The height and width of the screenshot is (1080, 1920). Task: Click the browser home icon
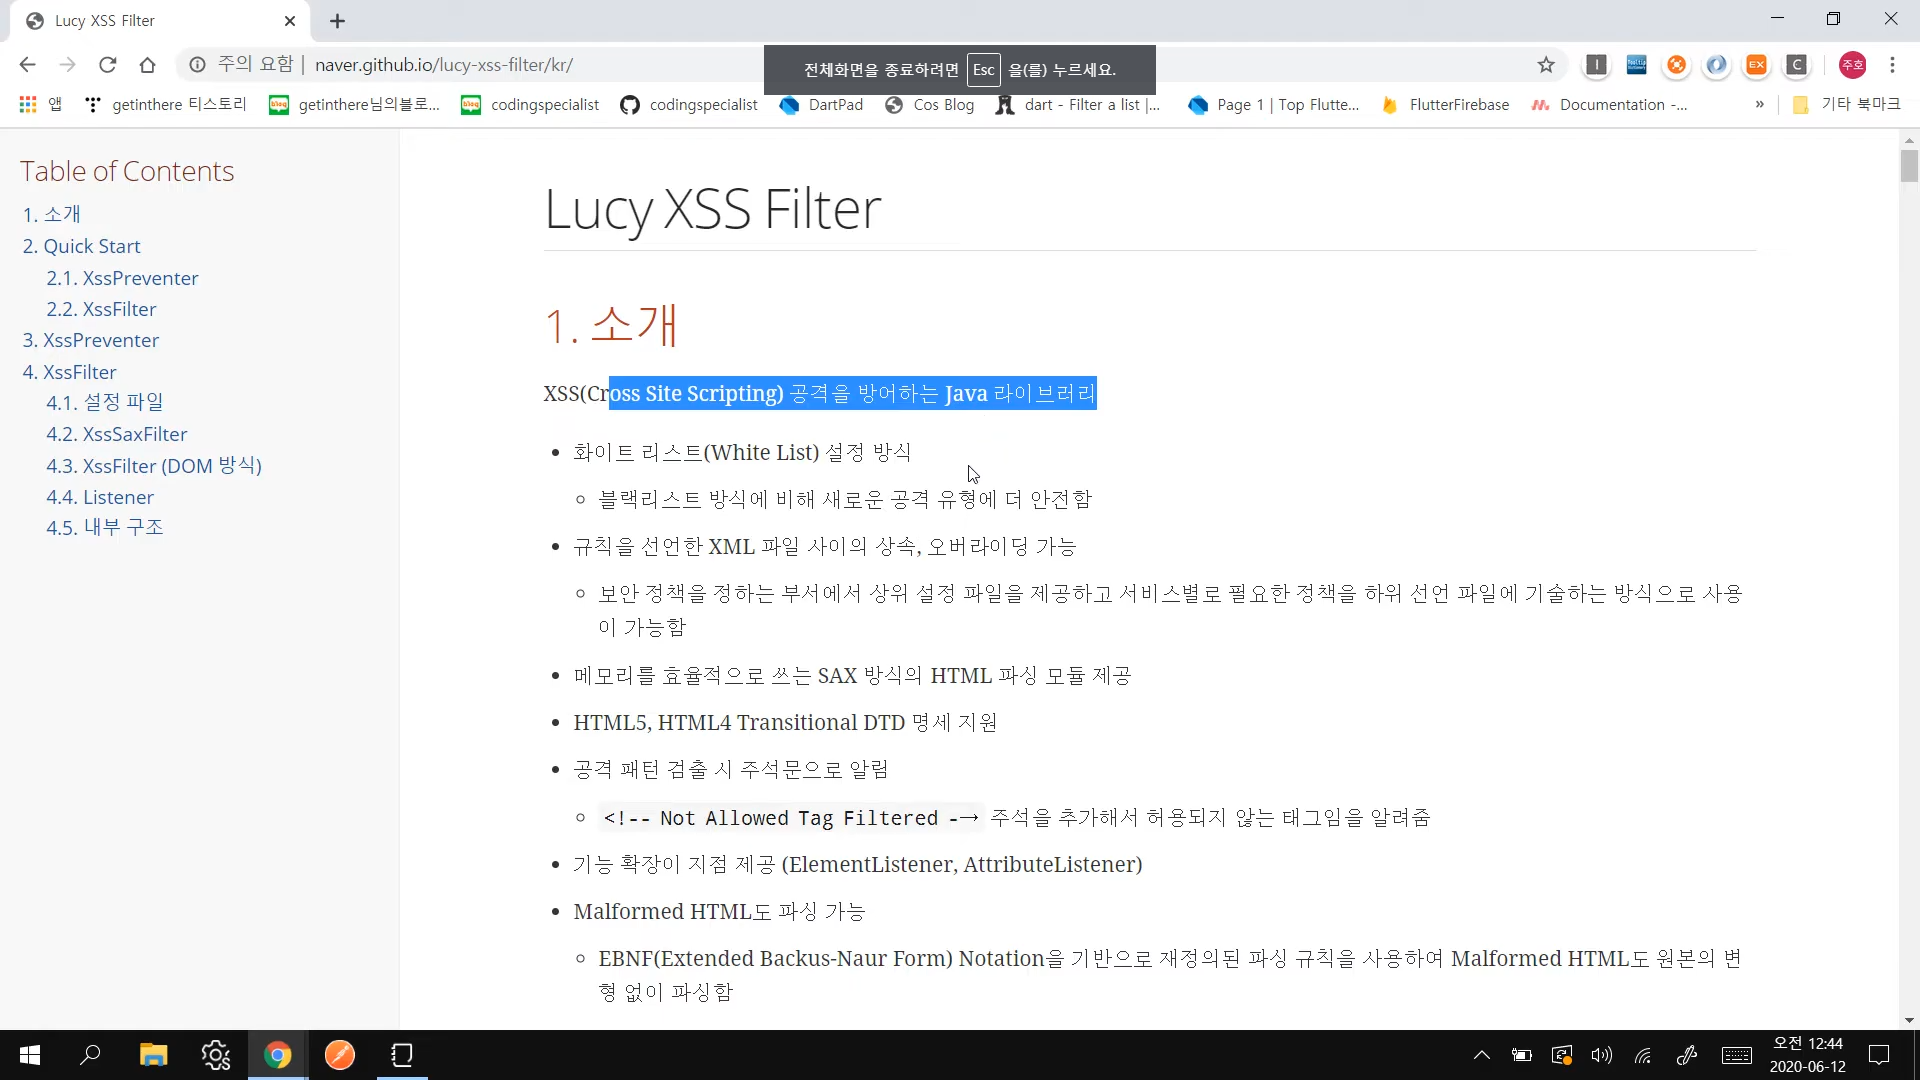(147, 65)
